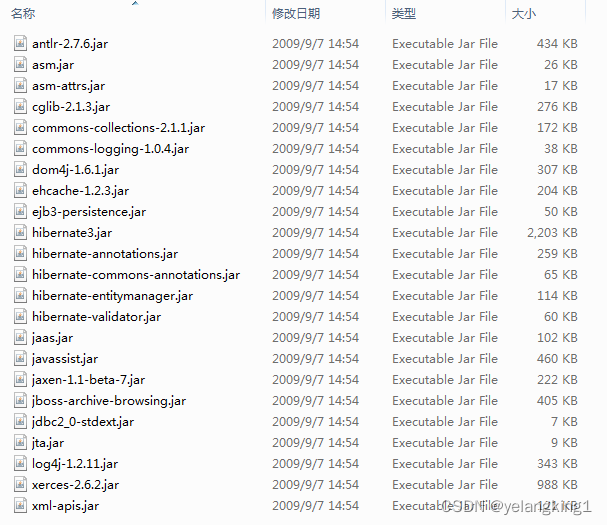Select hibernate-validator.jar file name

pos(96,317)
